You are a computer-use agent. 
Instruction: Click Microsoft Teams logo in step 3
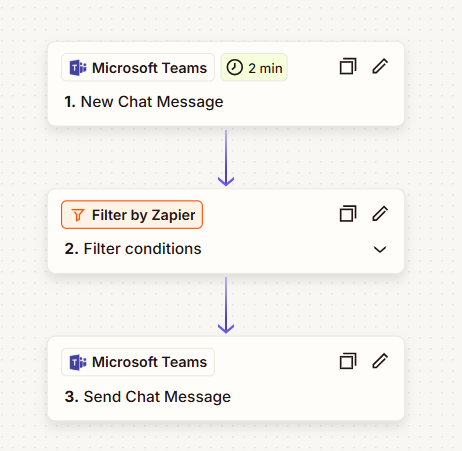point(78,362)
